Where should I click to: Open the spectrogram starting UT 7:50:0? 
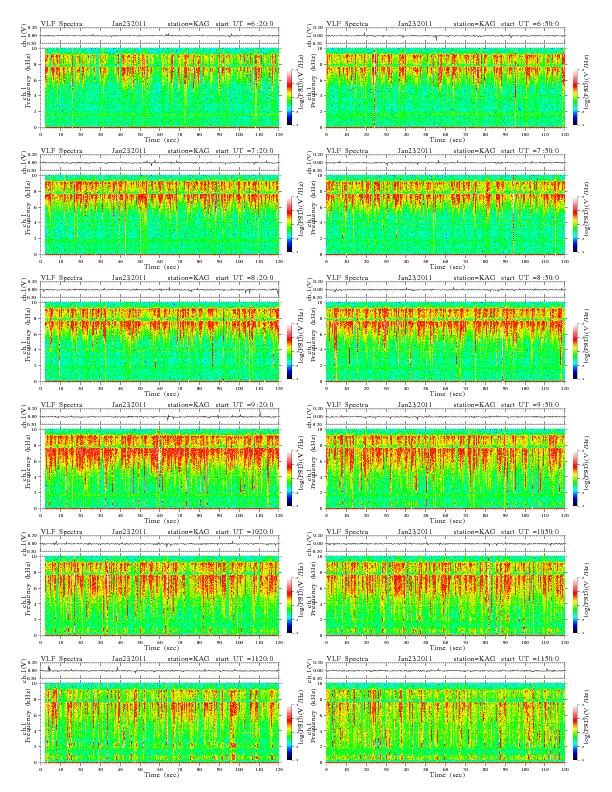(x=445, y=215)
